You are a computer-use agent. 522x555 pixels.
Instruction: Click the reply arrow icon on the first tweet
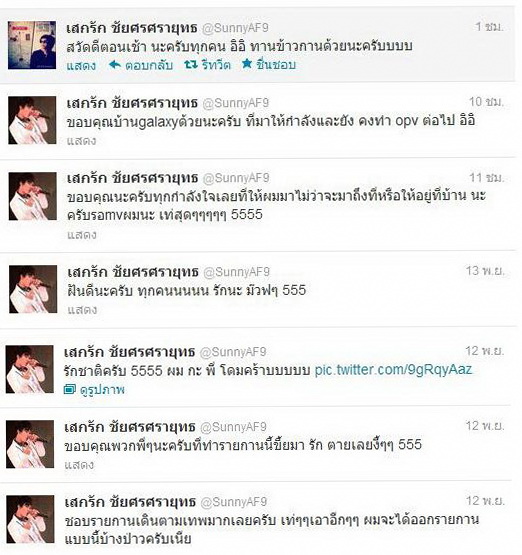point(115,64)
